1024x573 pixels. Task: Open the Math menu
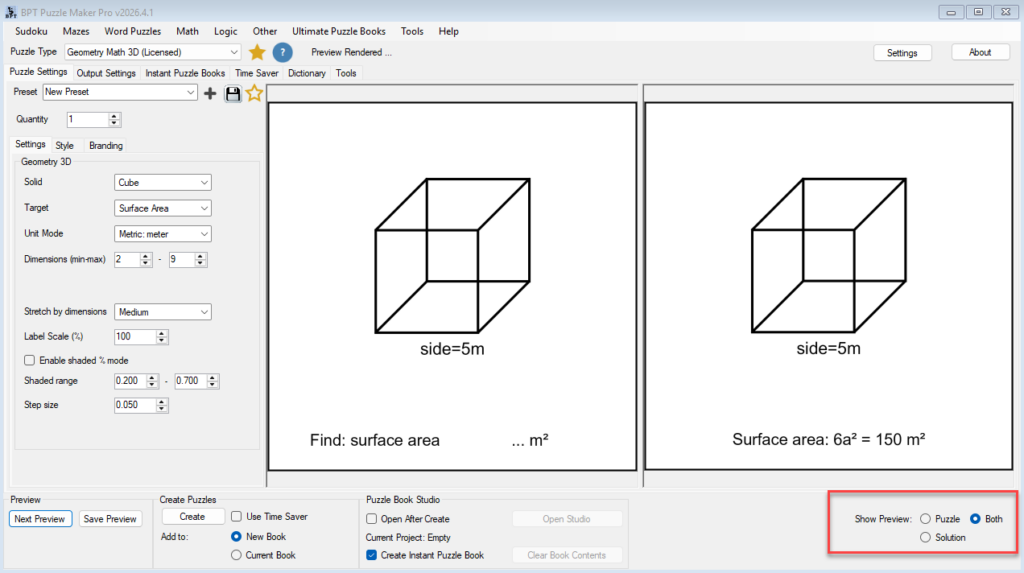click(x=187, y=31)
